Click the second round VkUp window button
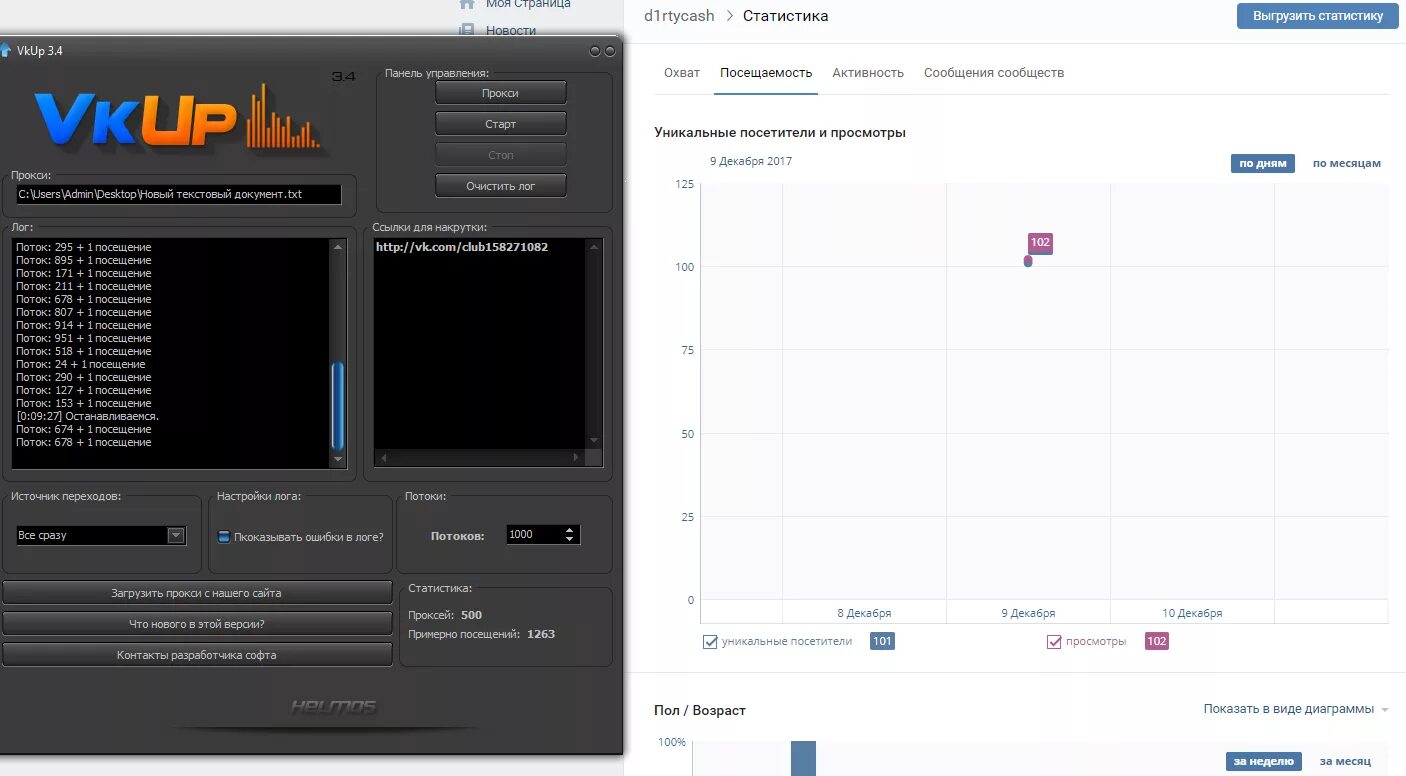1406x776 pixels. pos(609,51)
